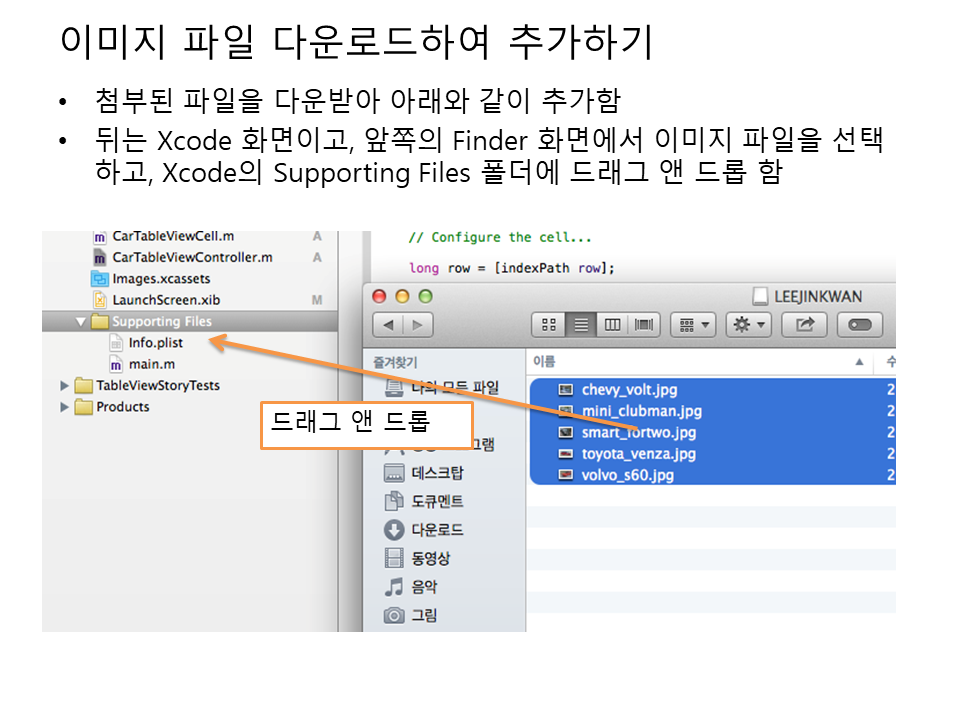This screenshot has width=960, height=720.
Task: Select Info.plist in project navigator
Action: [x=155, y=343]
